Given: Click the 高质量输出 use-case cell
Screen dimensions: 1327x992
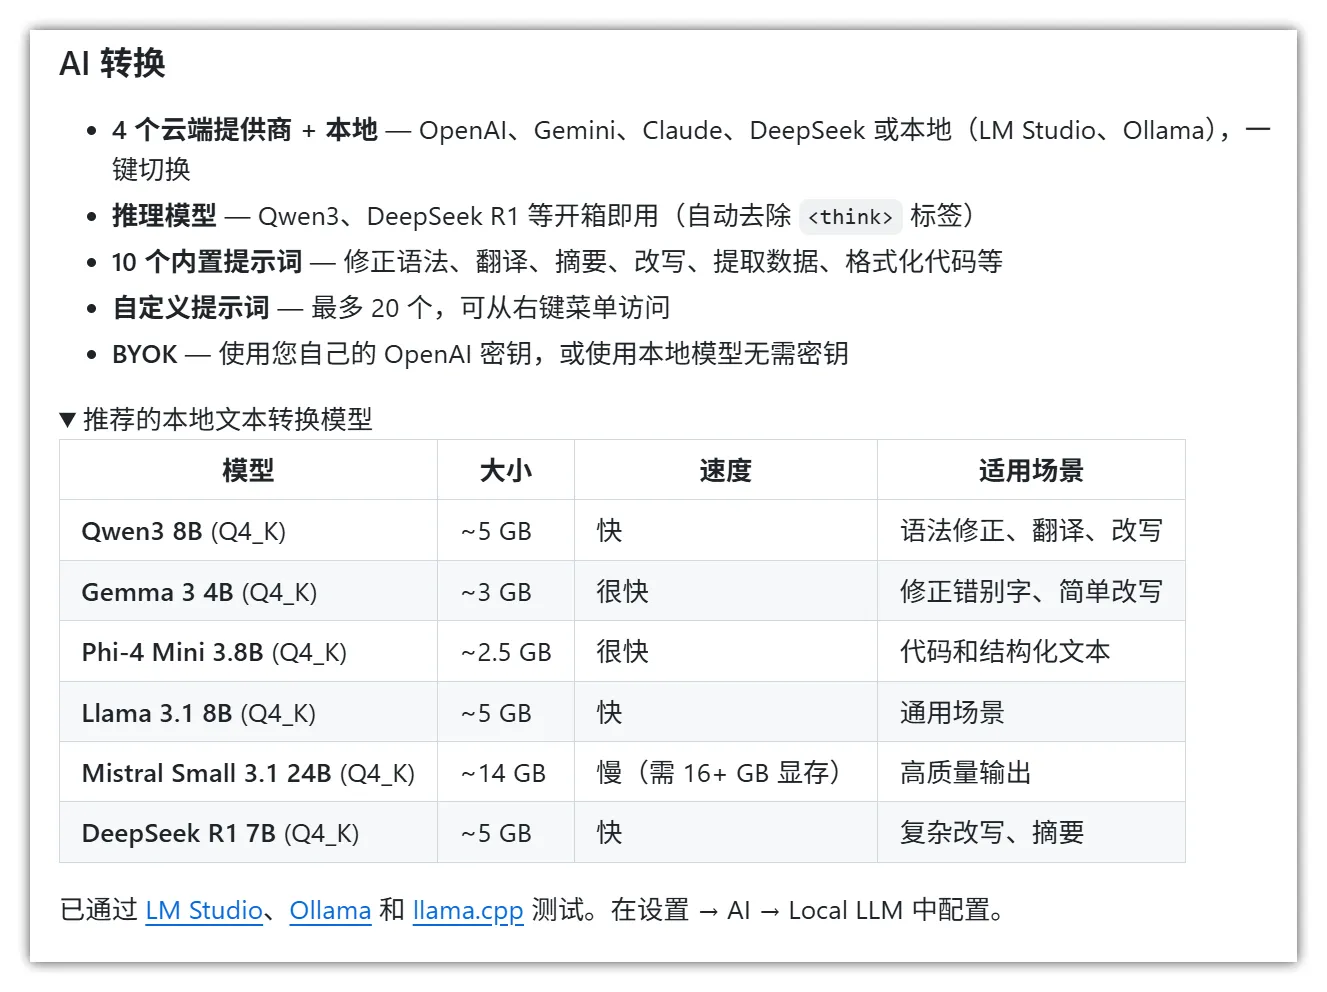Looking at the screenshot, I should coord(965,773).
